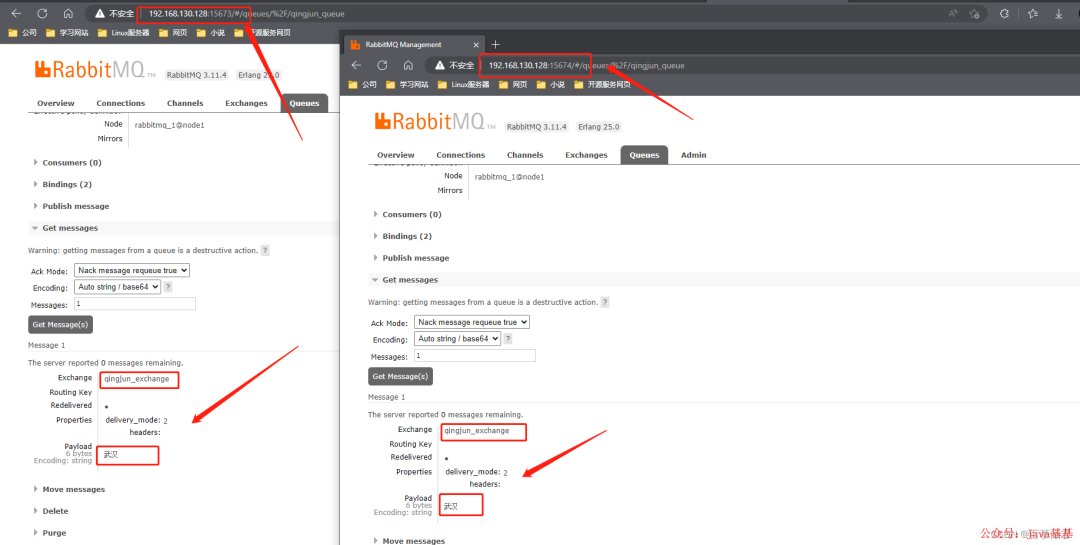Select the Queues tab in the front window
Viewport: 1080px width, 545px height.
(644, 155)
